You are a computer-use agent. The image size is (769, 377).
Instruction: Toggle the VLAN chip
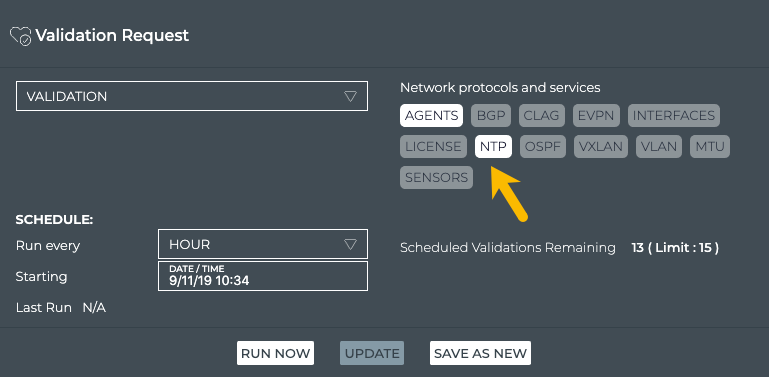(x=659, y=147)
